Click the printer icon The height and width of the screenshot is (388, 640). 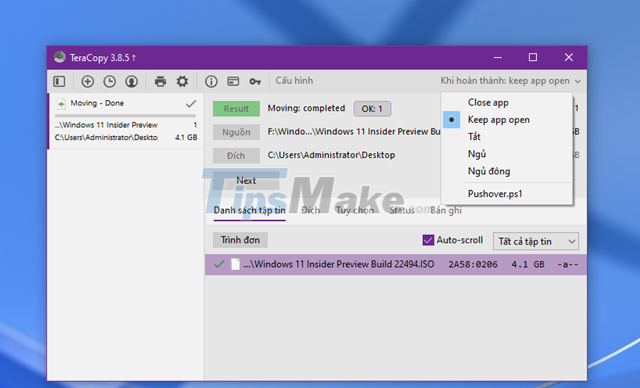160,82
